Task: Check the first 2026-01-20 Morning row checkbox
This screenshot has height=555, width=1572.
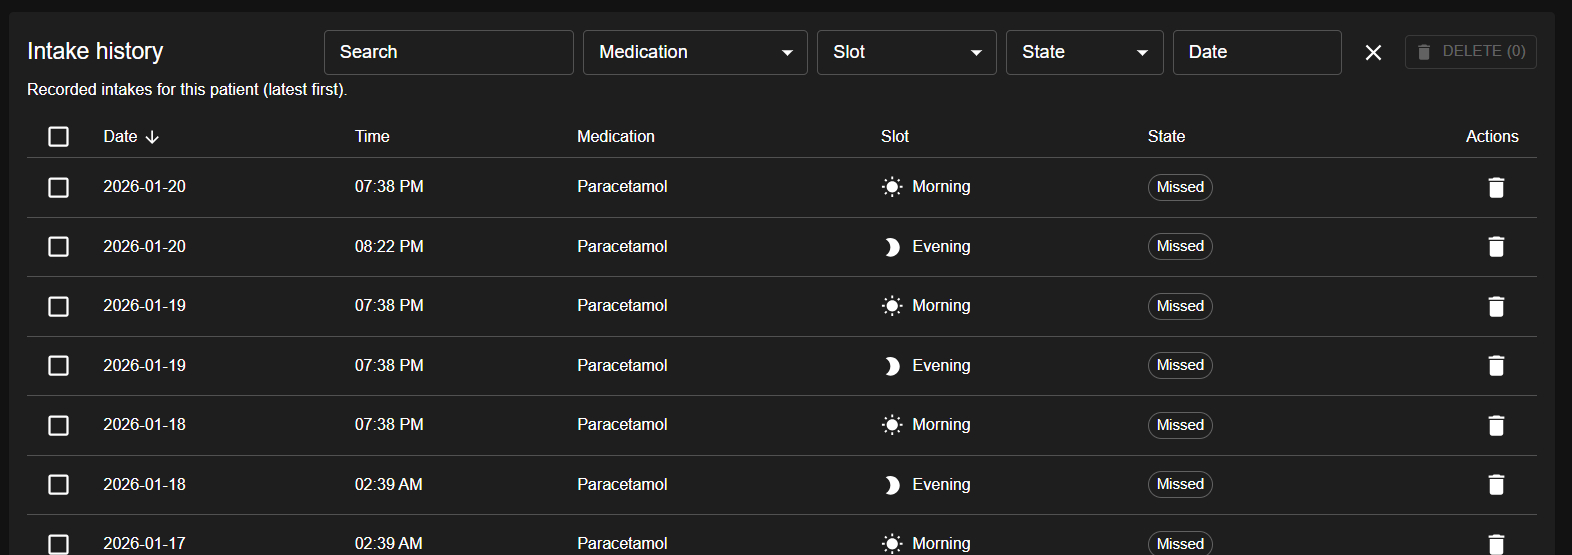Action: coord(59,187)
